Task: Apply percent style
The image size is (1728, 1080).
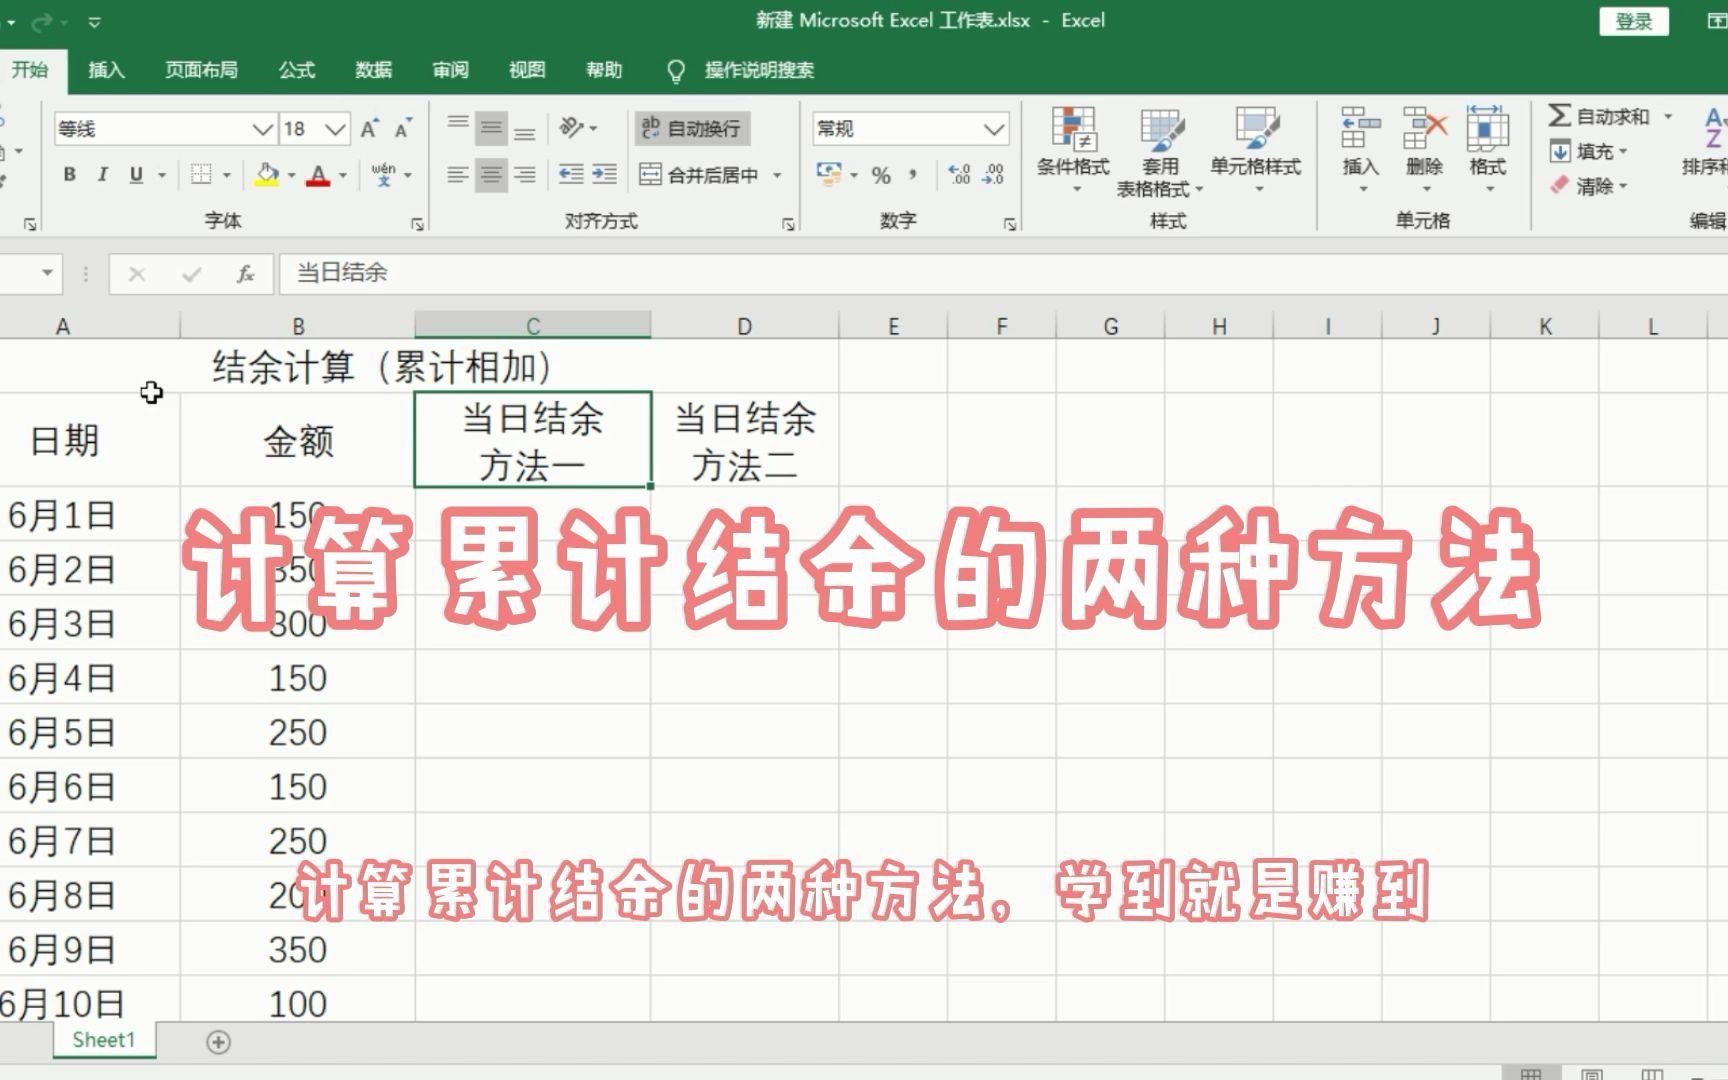Action: pos(881,175)
